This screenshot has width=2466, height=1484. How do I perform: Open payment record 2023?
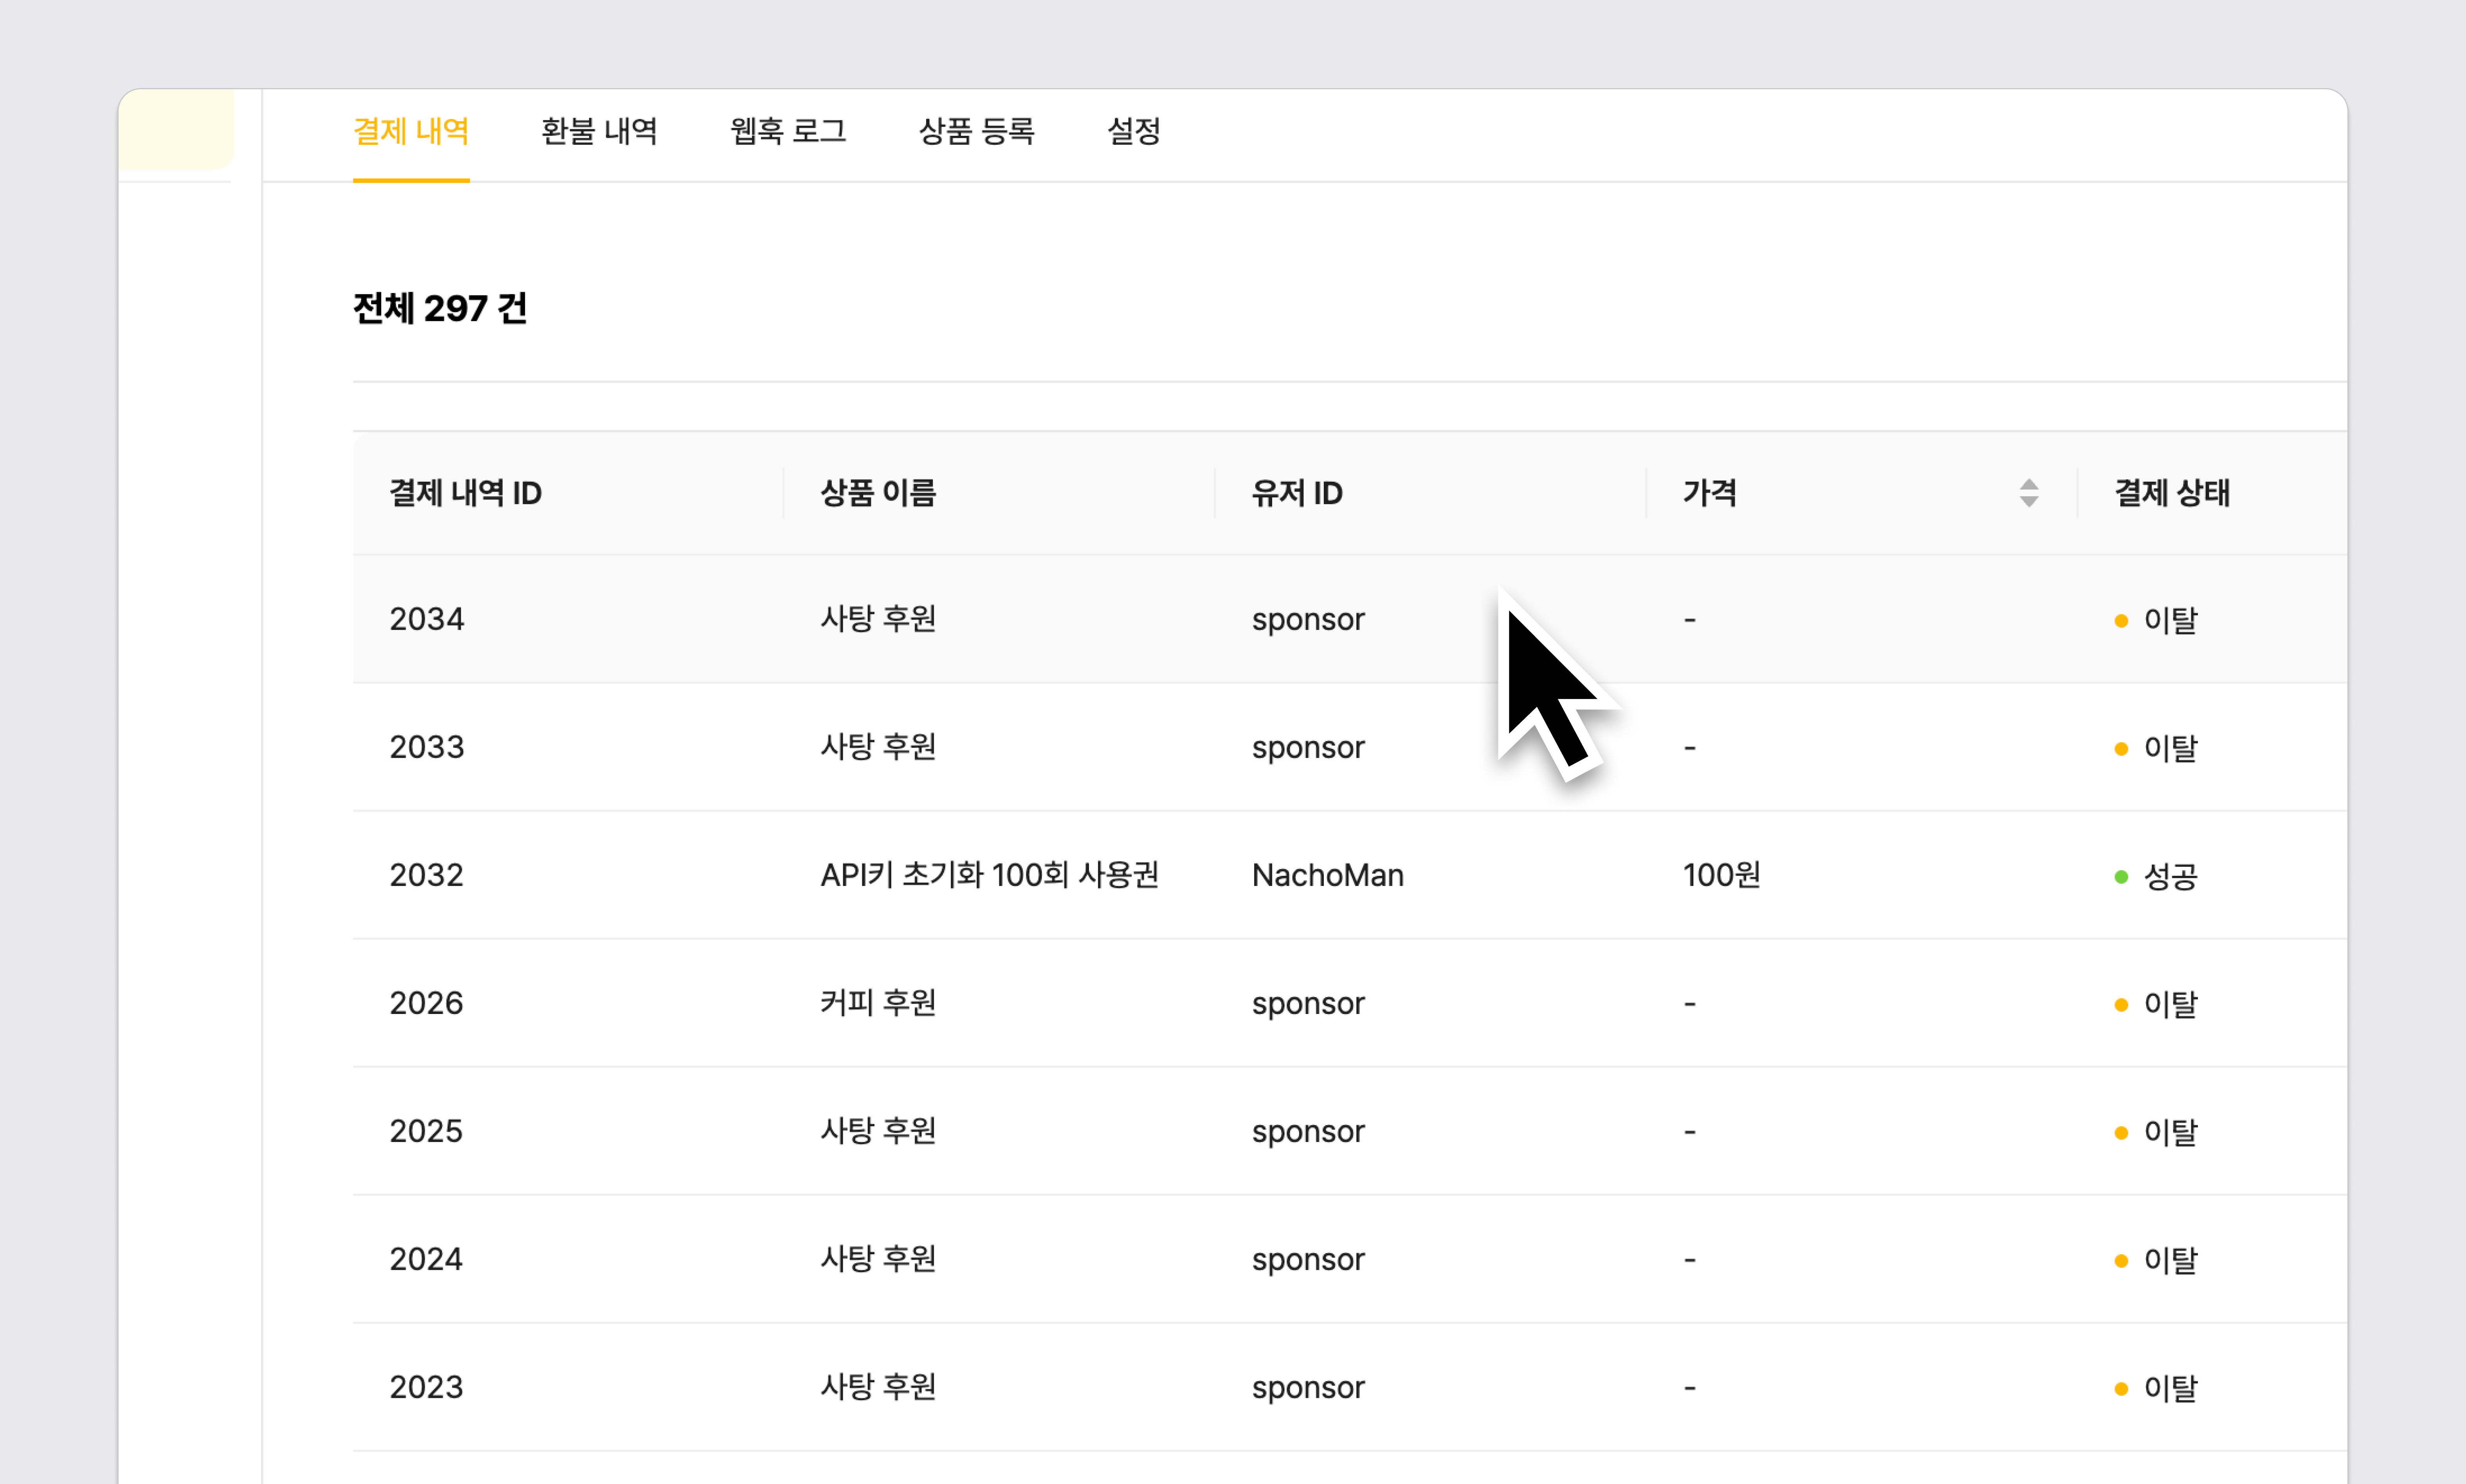(x=426, y=1387)
